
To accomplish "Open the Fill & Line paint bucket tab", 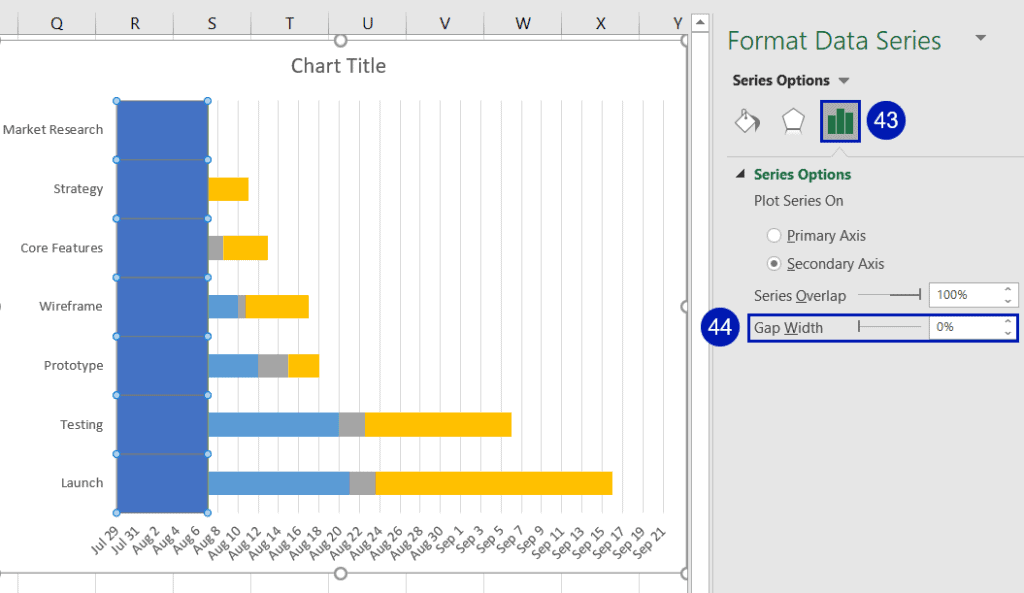I will (746, 122).
